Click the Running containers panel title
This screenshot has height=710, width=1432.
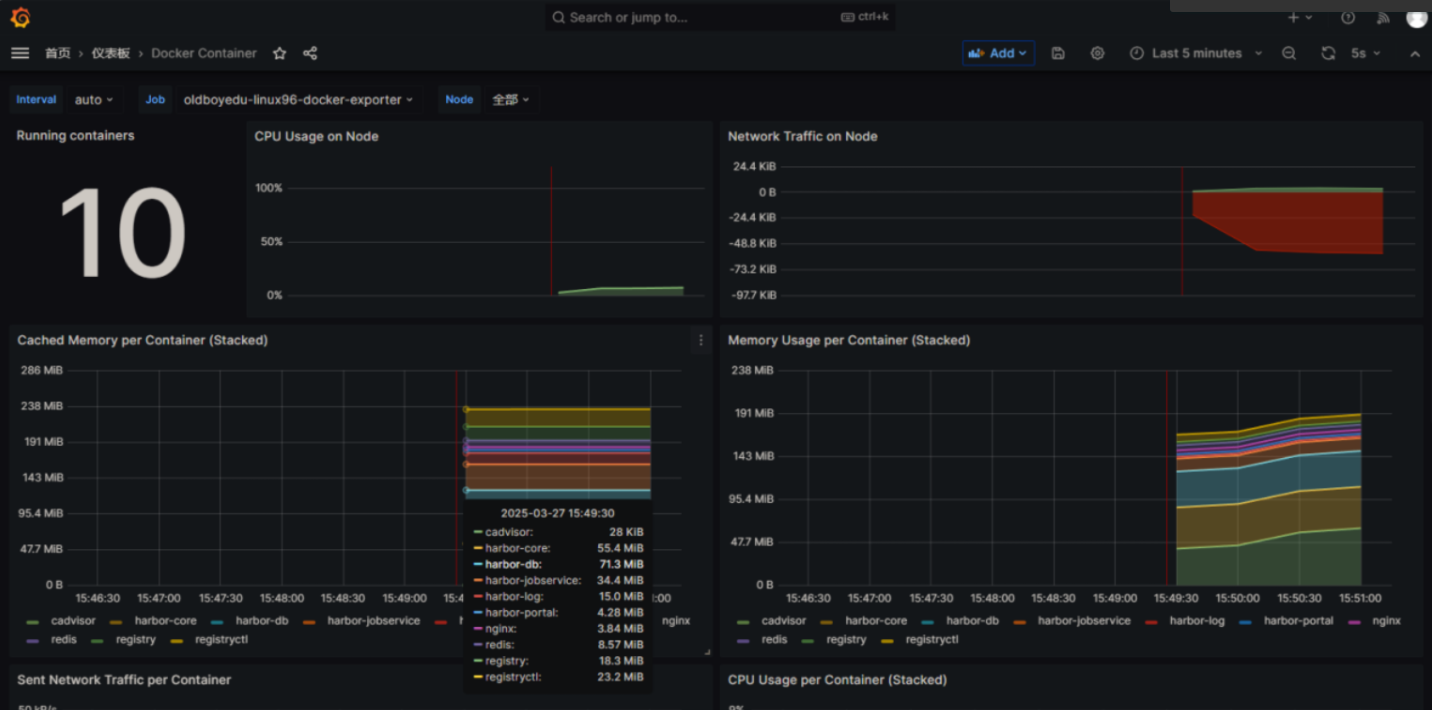tap(75, 135)
